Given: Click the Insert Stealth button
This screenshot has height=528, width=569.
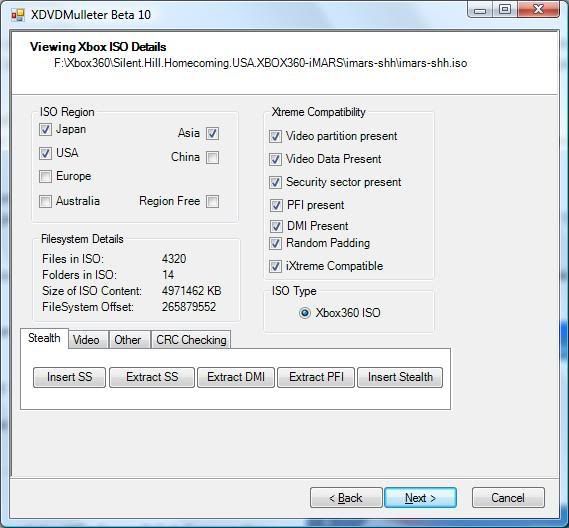Looking at the screenshot, I should click(400, 377).
